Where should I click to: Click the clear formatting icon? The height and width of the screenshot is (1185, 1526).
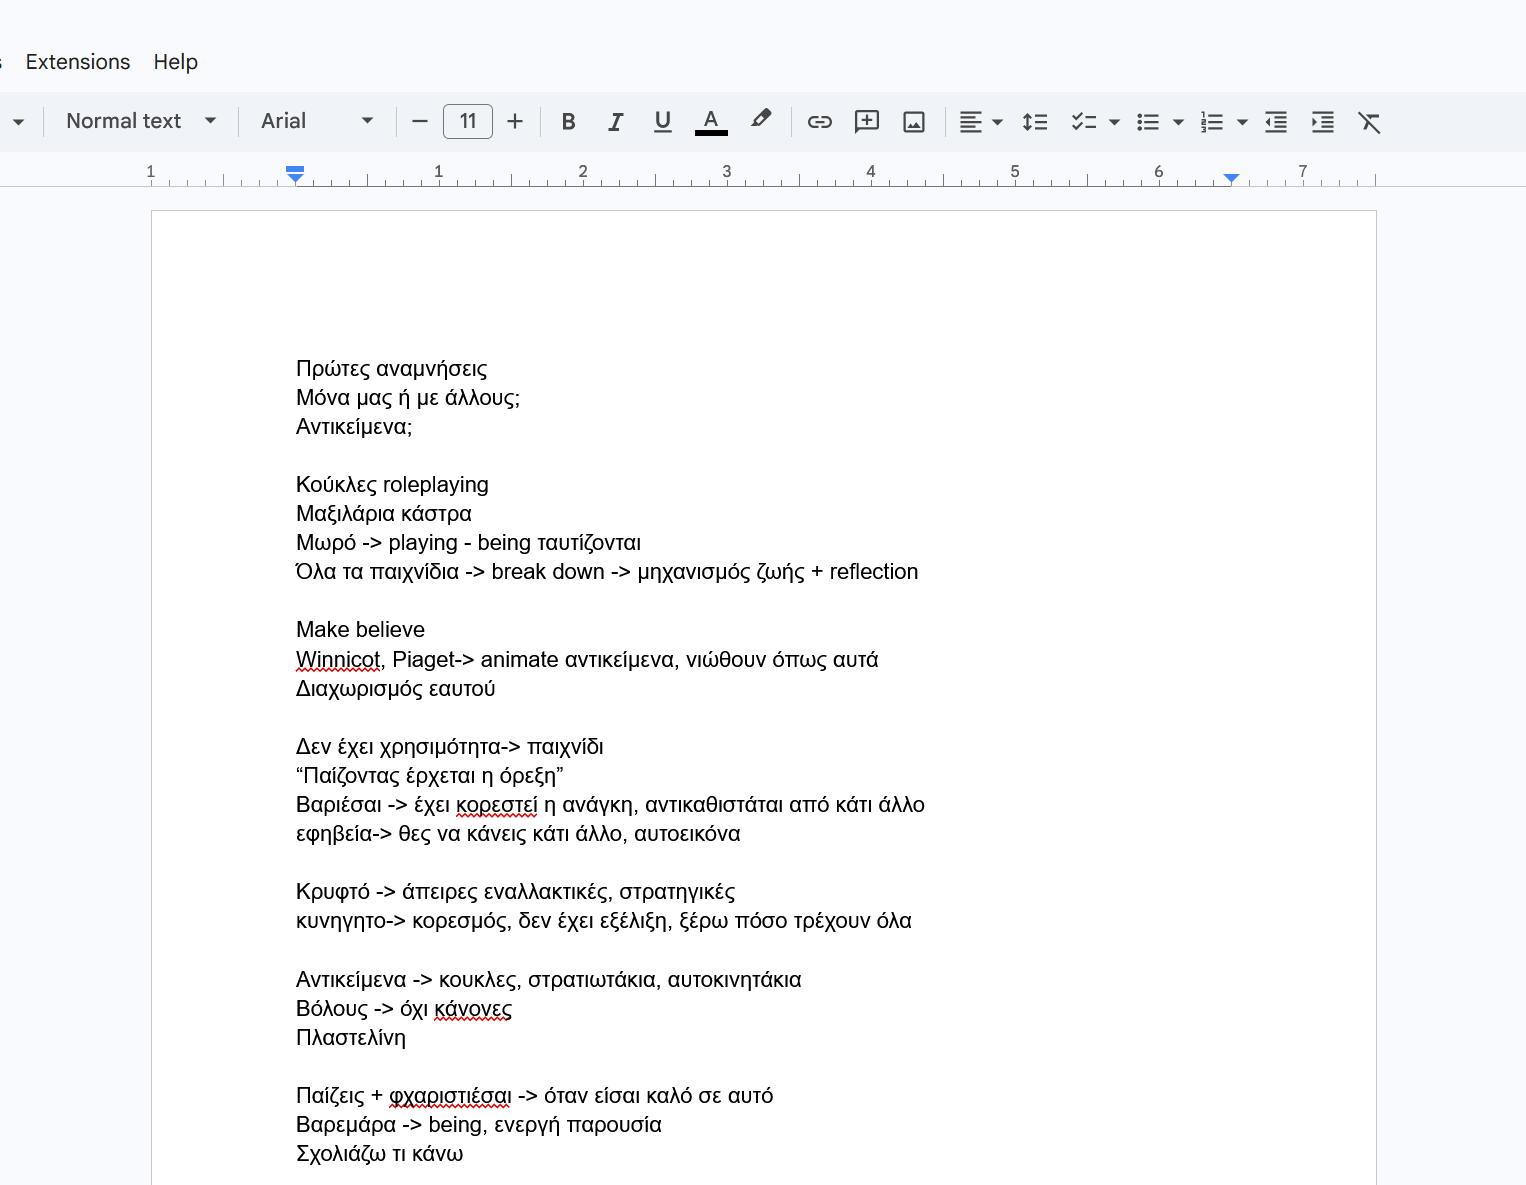coord(1369,122)
